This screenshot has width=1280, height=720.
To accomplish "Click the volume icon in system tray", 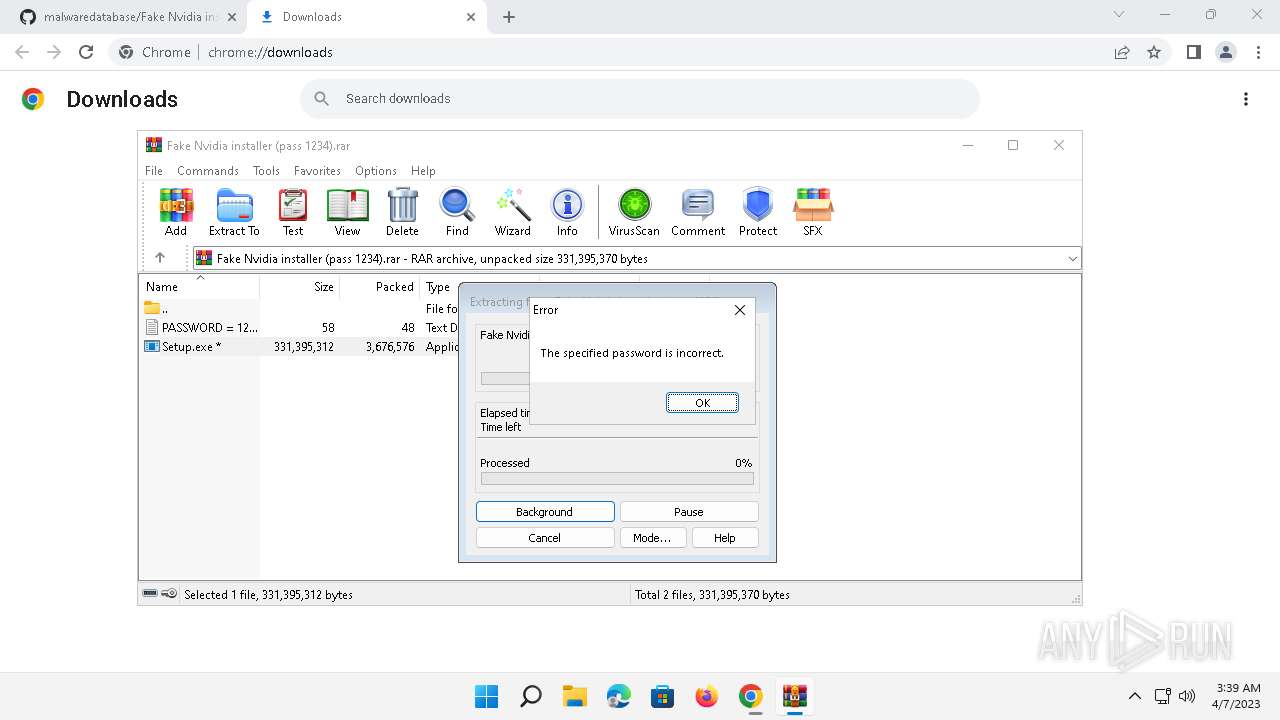I will pos(1188,696).
